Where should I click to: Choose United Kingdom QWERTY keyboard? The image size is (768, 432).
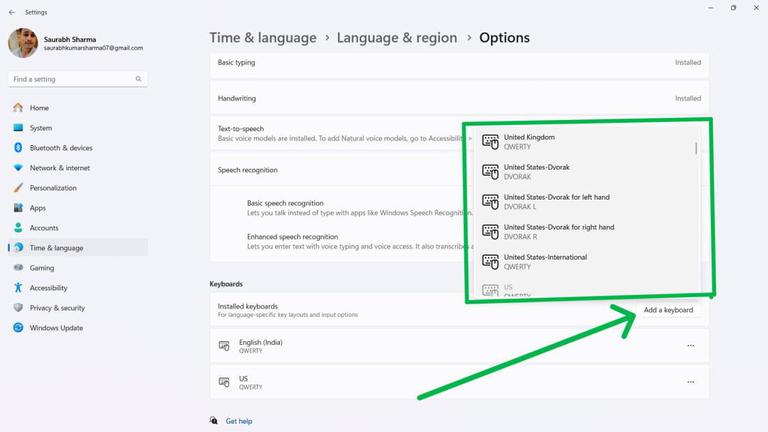click(585, 142)
